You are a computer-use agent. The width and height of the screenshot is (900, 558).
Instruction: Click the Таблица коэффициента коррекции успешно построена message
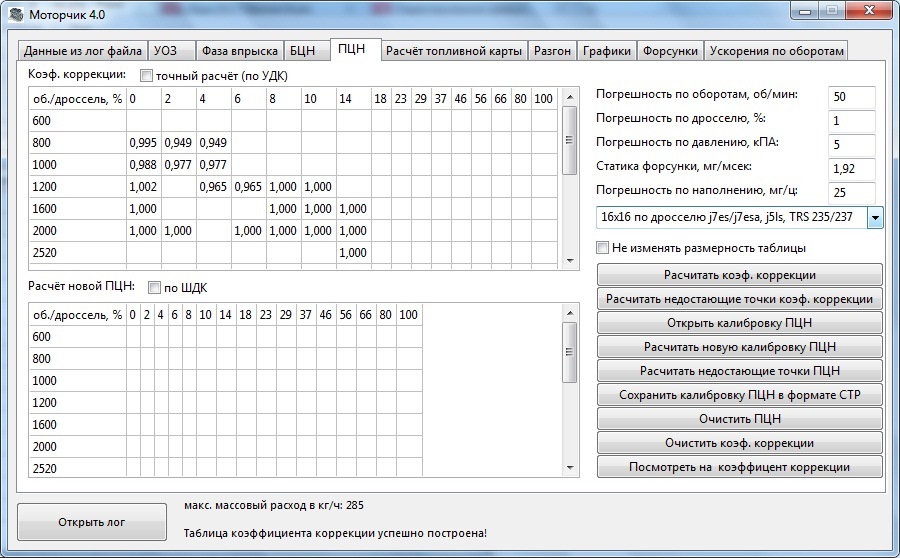335,533
